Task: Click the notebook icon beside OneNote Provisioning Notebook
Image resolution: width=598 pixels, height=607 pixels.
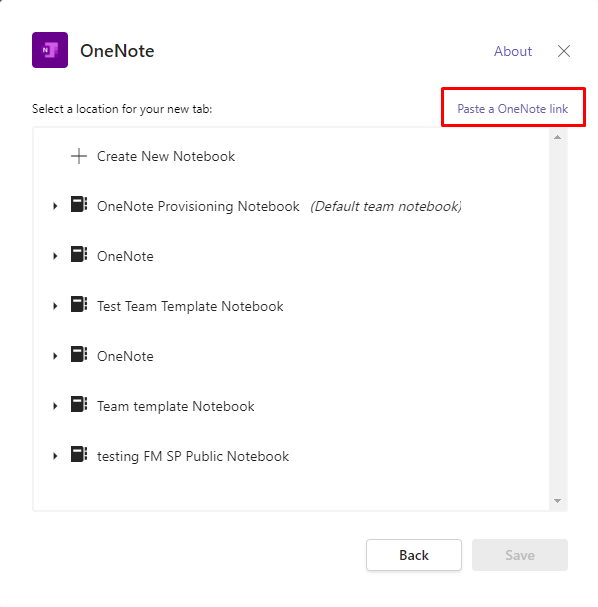Action: (x=79, y=204)
